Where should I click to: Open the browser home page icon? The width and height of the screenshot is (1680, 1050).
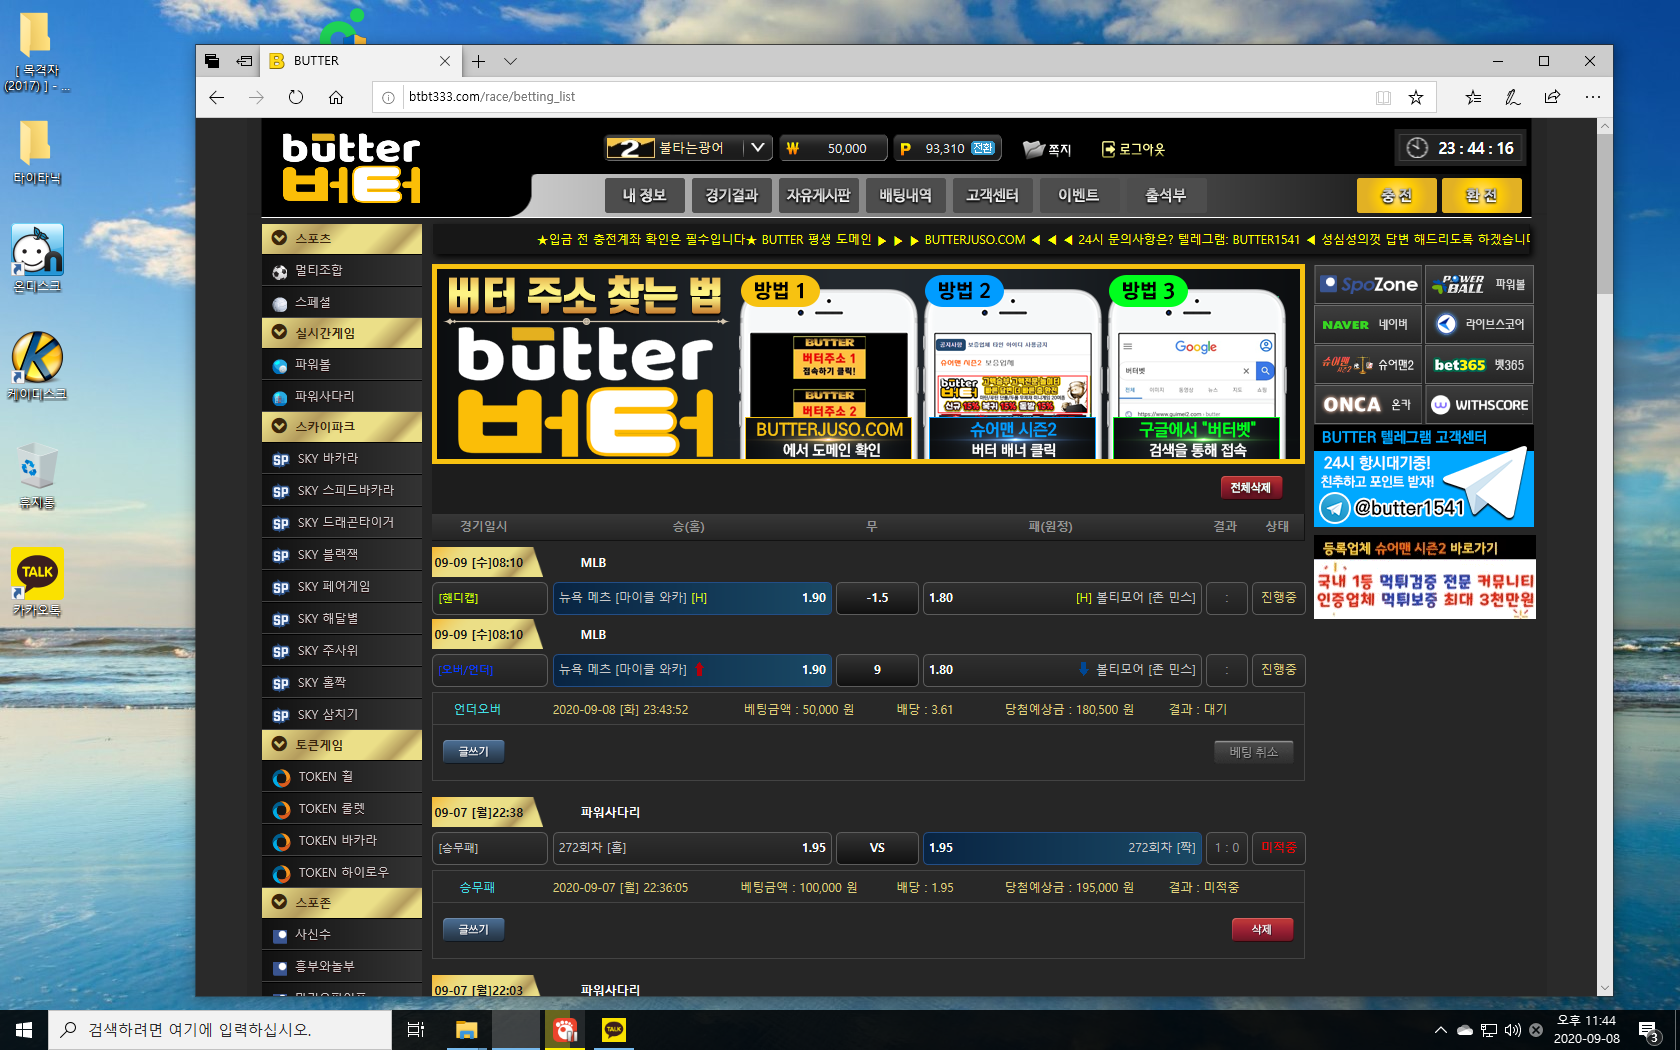[336, 97]
